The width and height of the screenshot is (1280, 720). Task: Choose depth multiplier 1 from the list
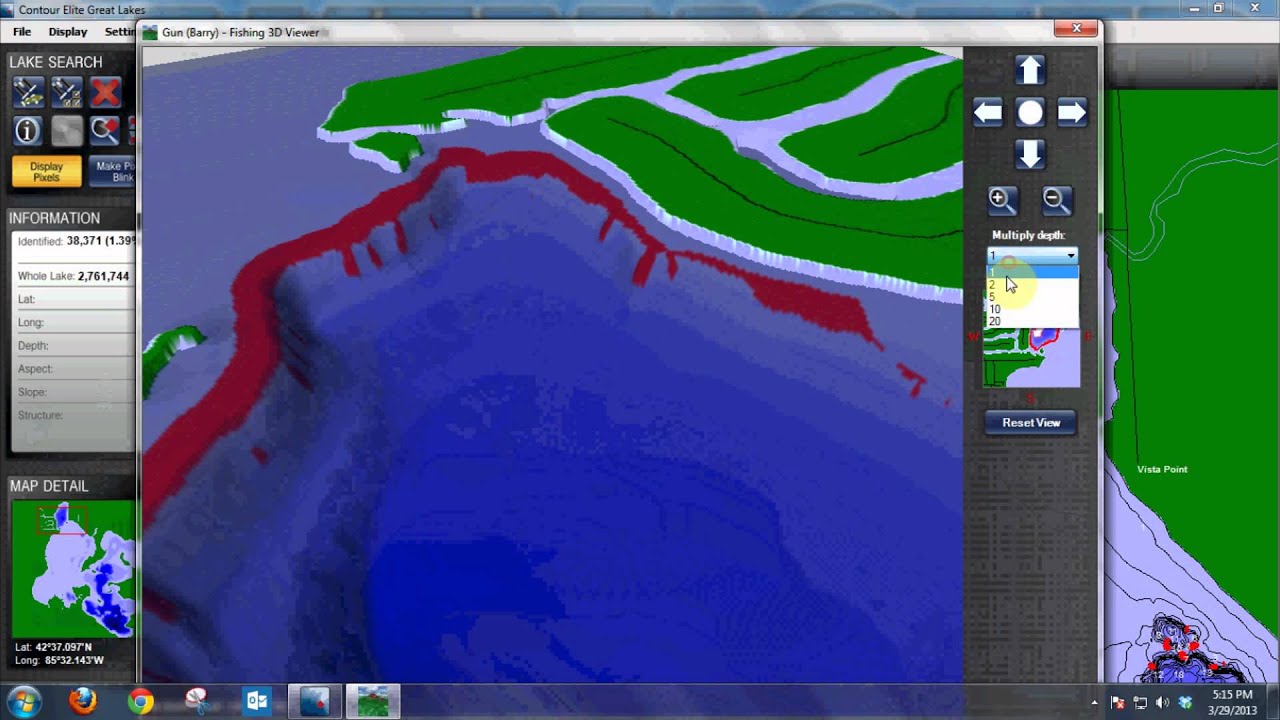(x=1032, y=271)
